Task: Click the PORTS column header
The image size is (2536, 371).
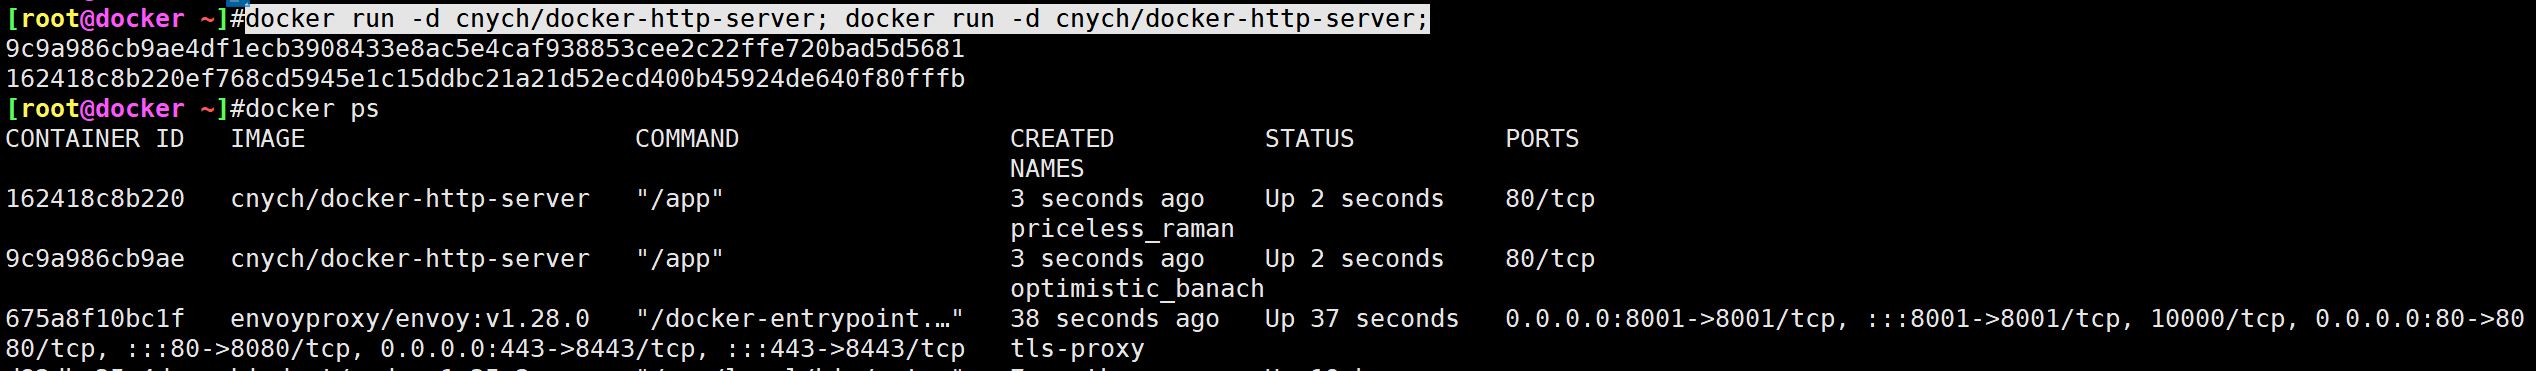Action: click(x=1542, y=139)
